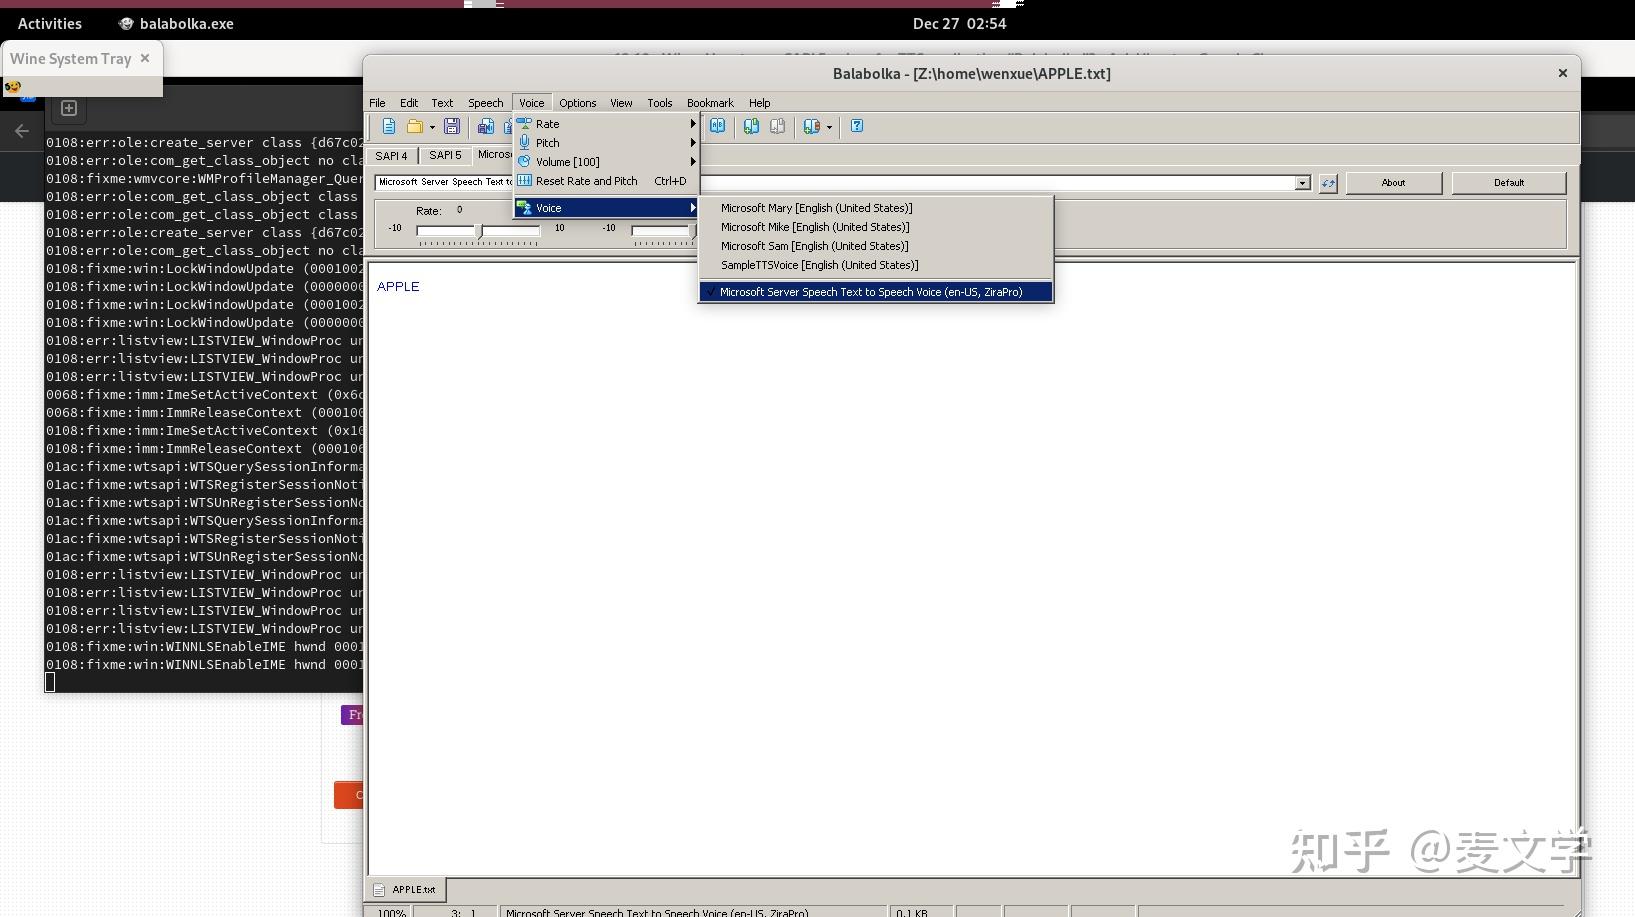Close the Balabolka window
Image resolution: width=1635 pixels, height=917 pixels.
[x=1562, y=73]
